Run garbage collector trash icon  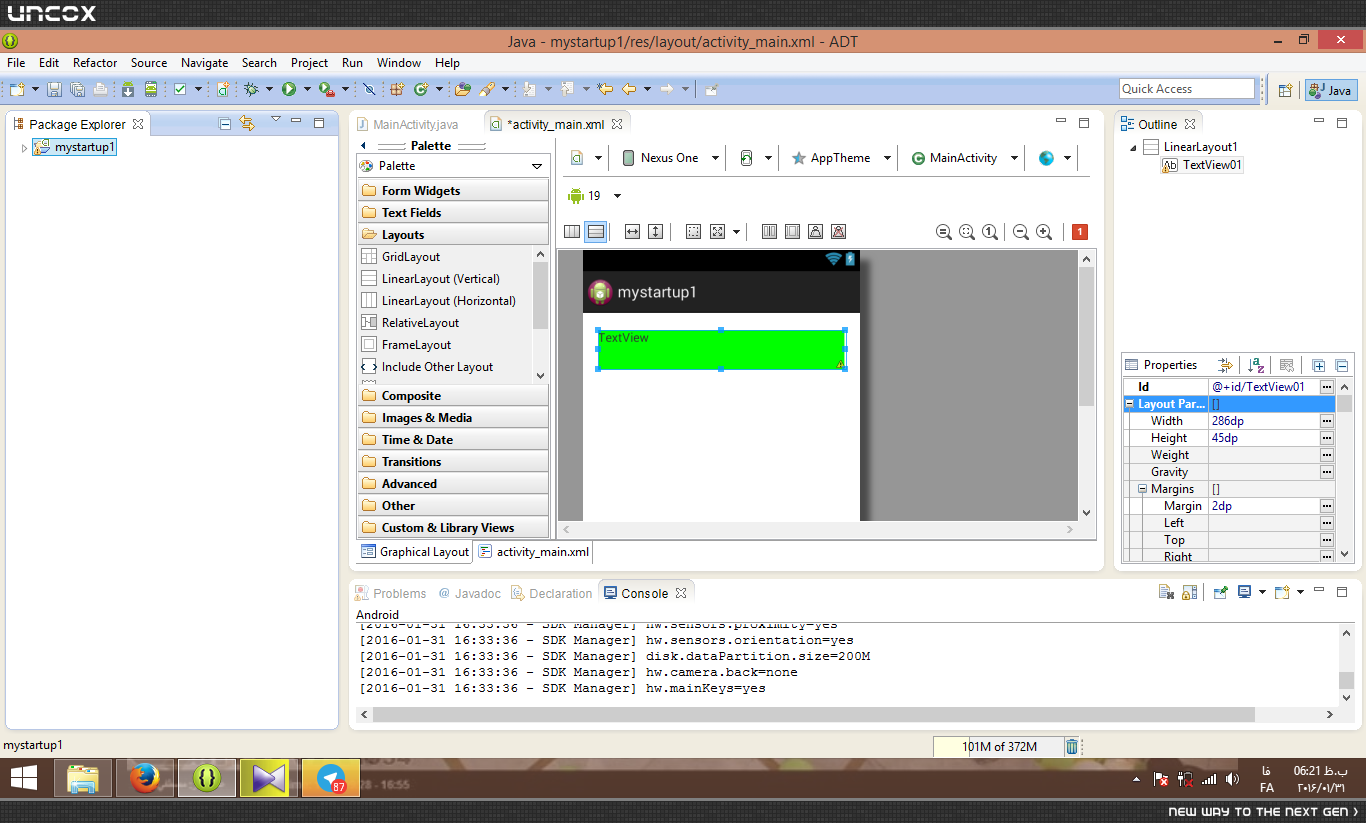pos(1072,746)
